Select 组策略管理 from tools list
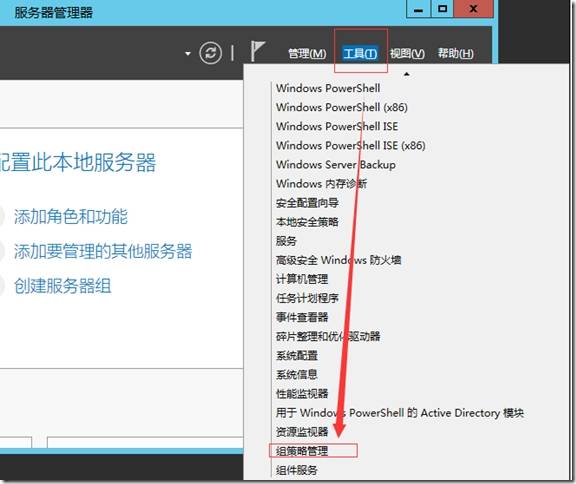The width and height of the screenshot is (576, 484). (x=302, y=451)
